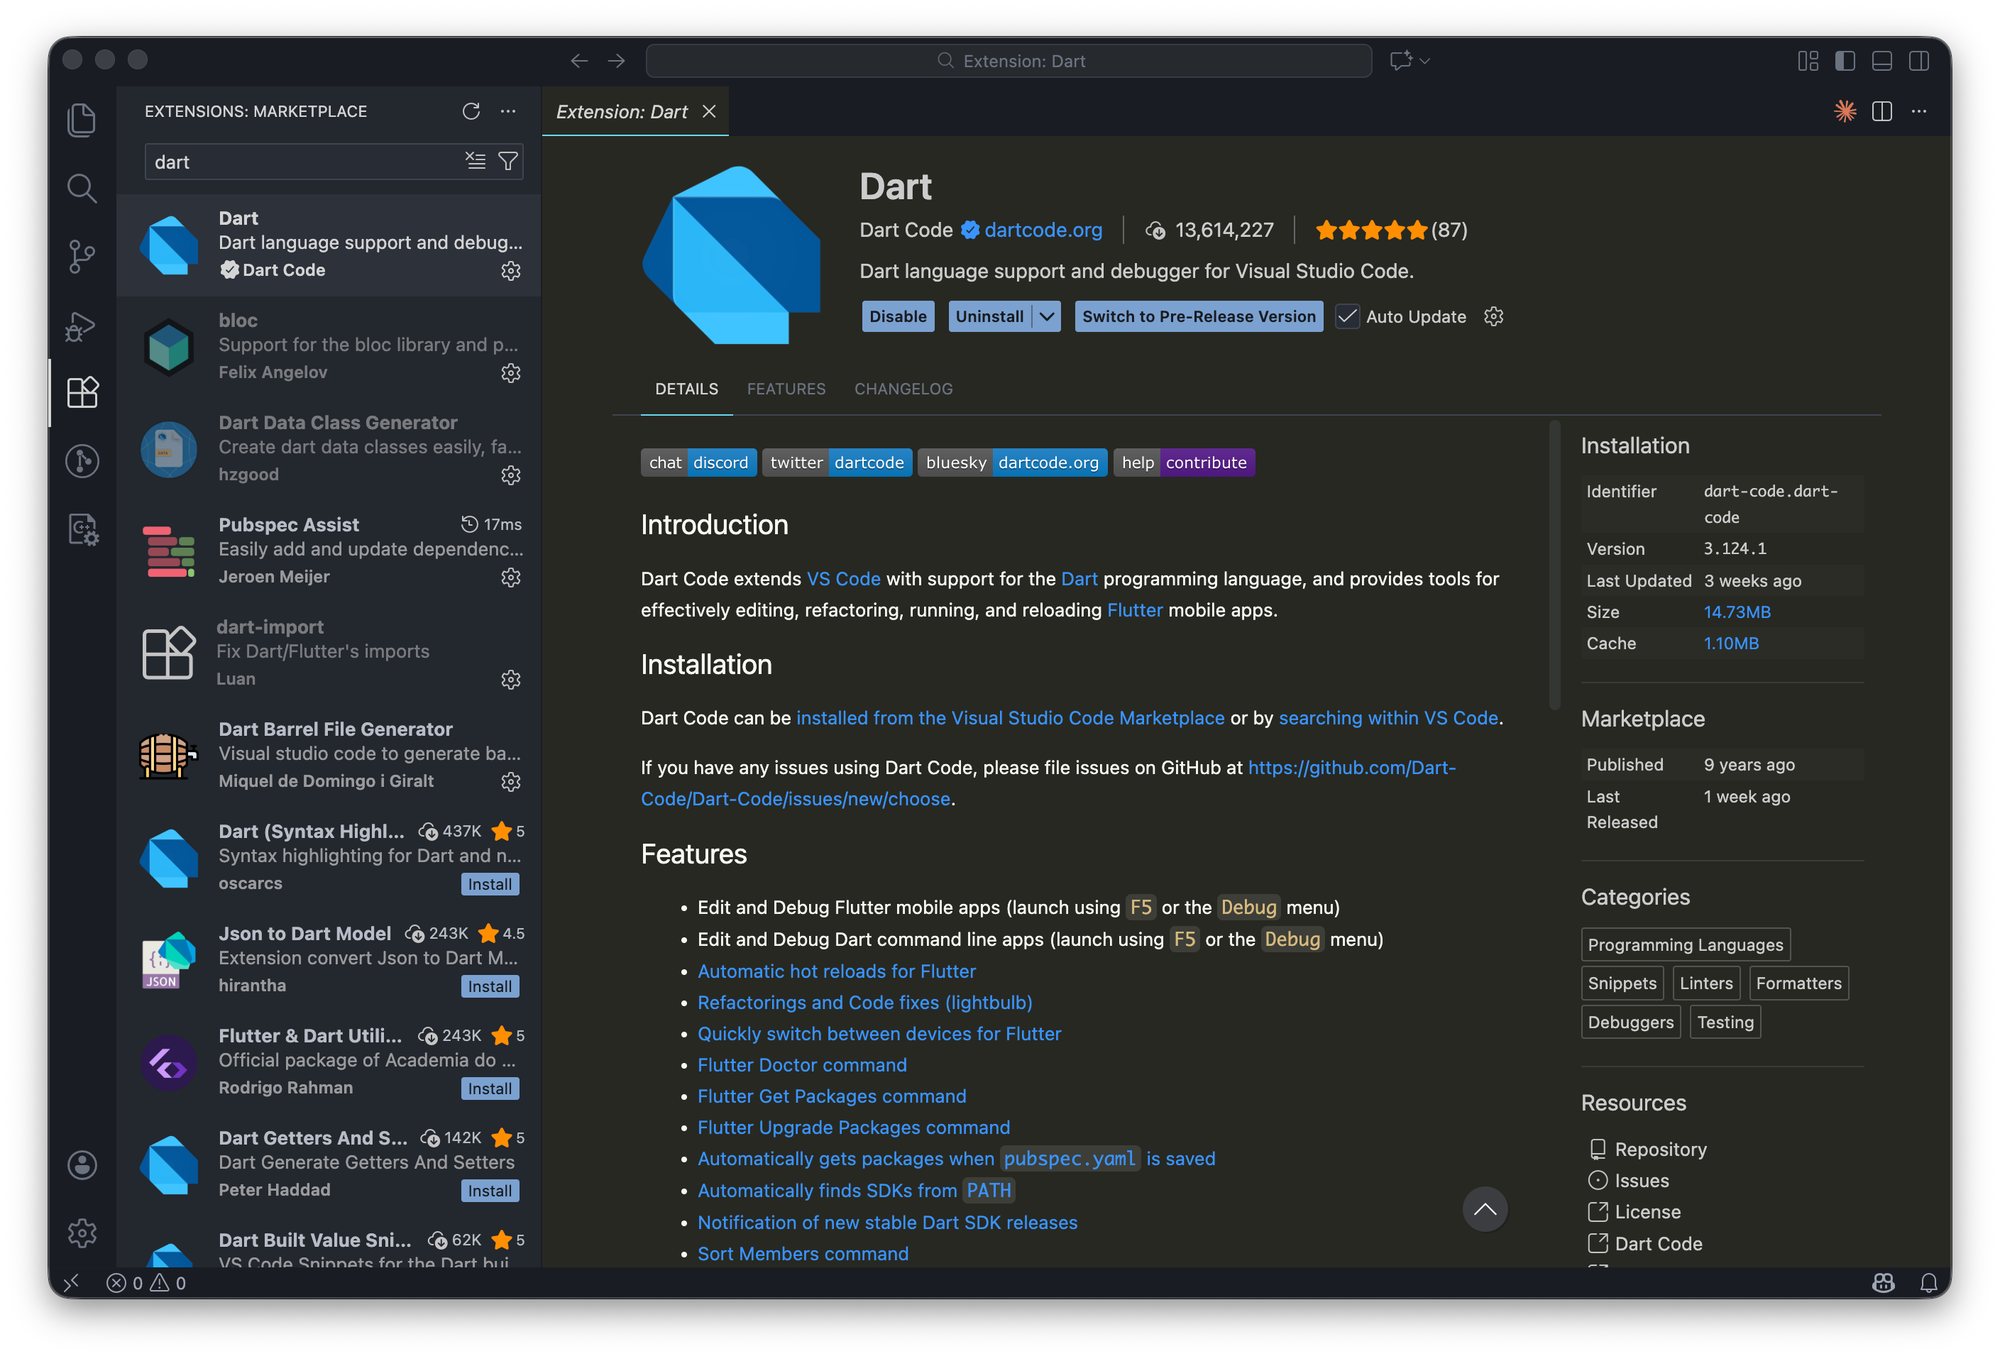Click the Disable button for Dart
This screenshot has width=2000, height=1358.
[x=897, y=317]
